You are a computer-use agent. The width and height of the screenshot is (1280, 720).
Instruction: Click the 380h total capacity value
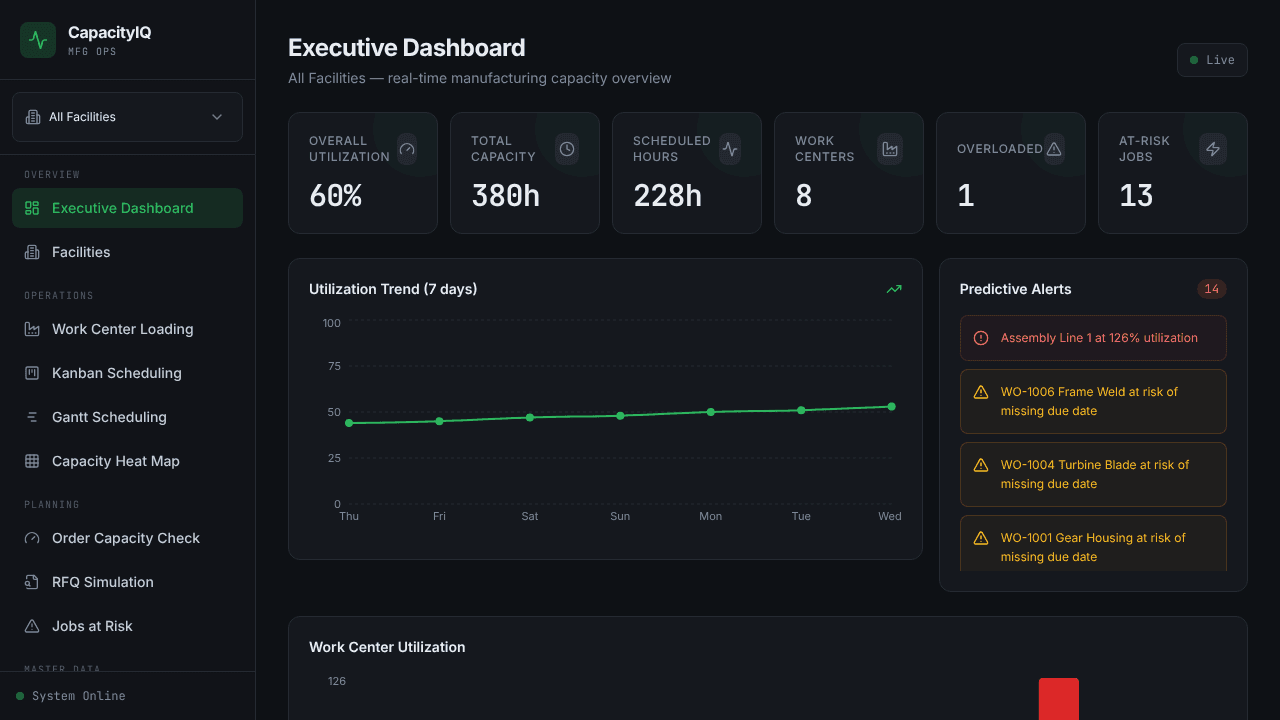click(505, 196)
